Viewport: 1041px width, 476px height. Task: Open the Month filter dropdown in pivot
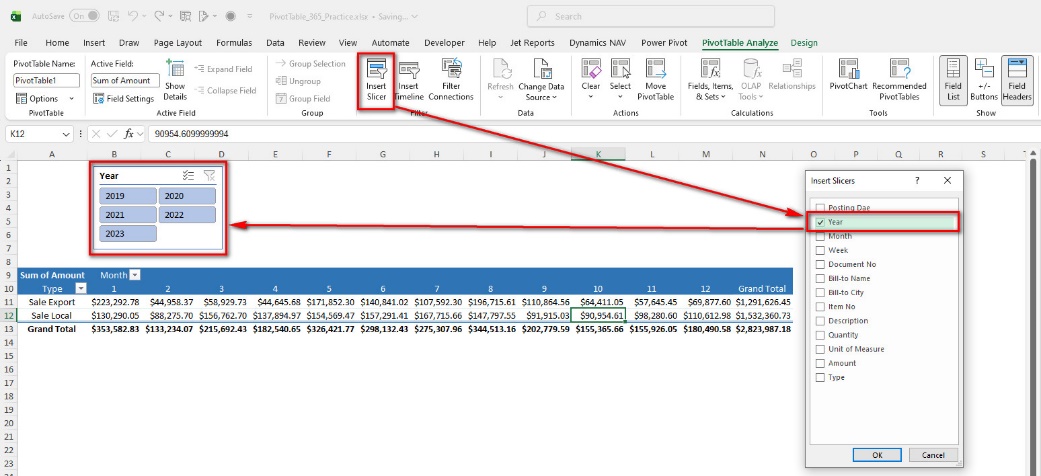coord(135,275)
